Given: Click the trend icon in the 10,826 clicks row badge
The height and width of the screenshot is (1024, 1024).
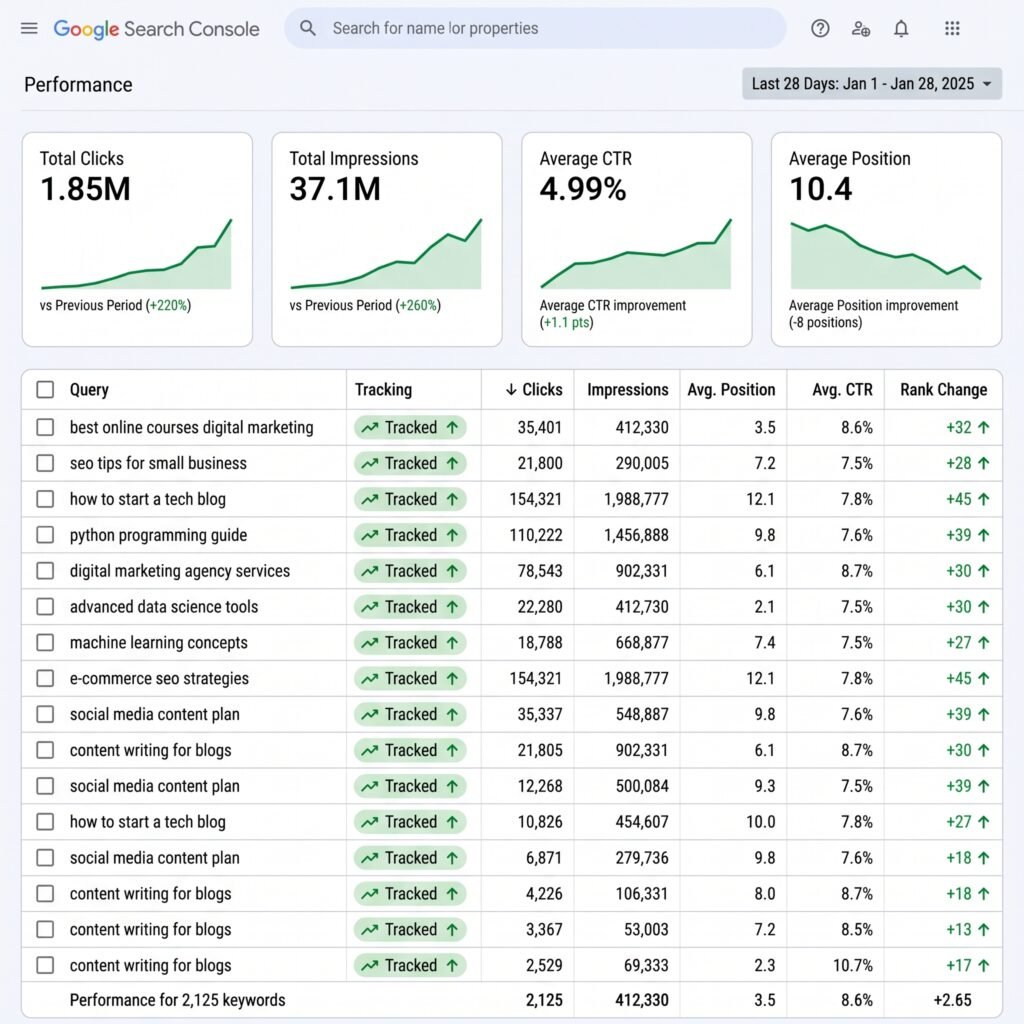Looking at the screenshot, I should click(370, 822).
